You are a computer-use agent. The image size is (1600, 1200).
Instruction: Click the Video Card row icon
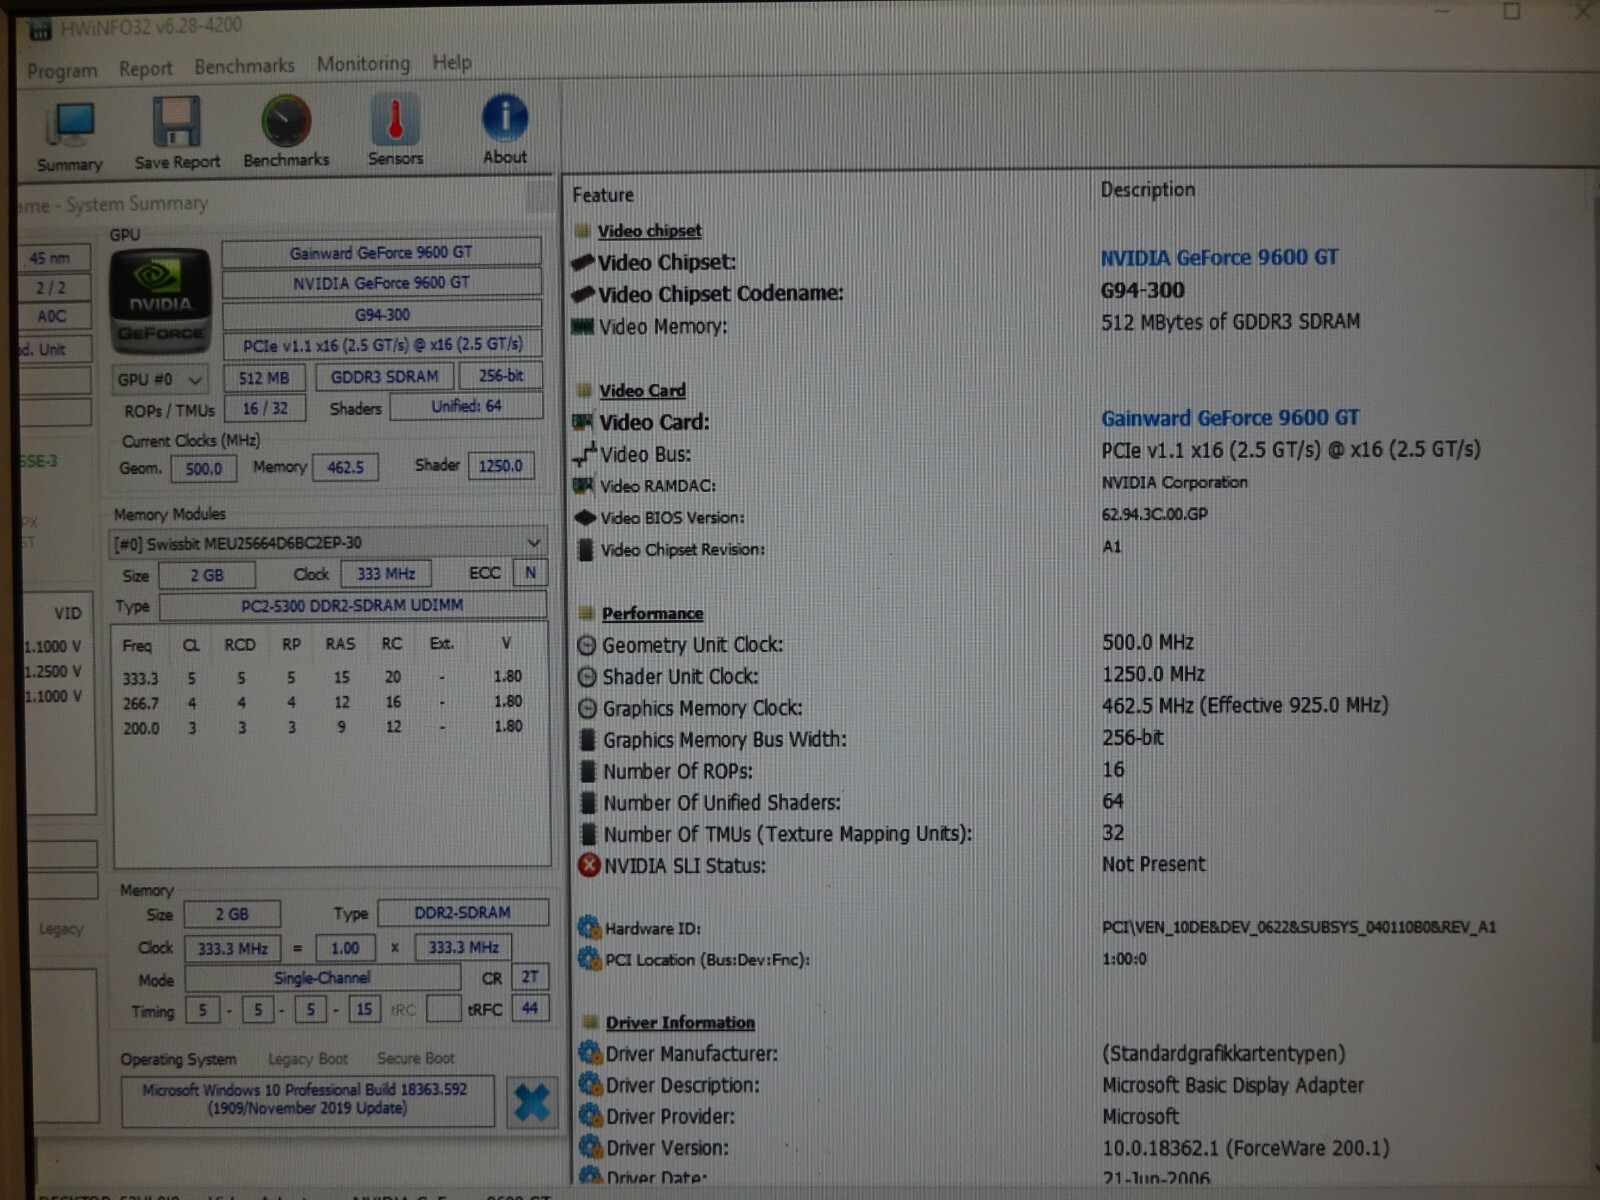coord(584,422)
